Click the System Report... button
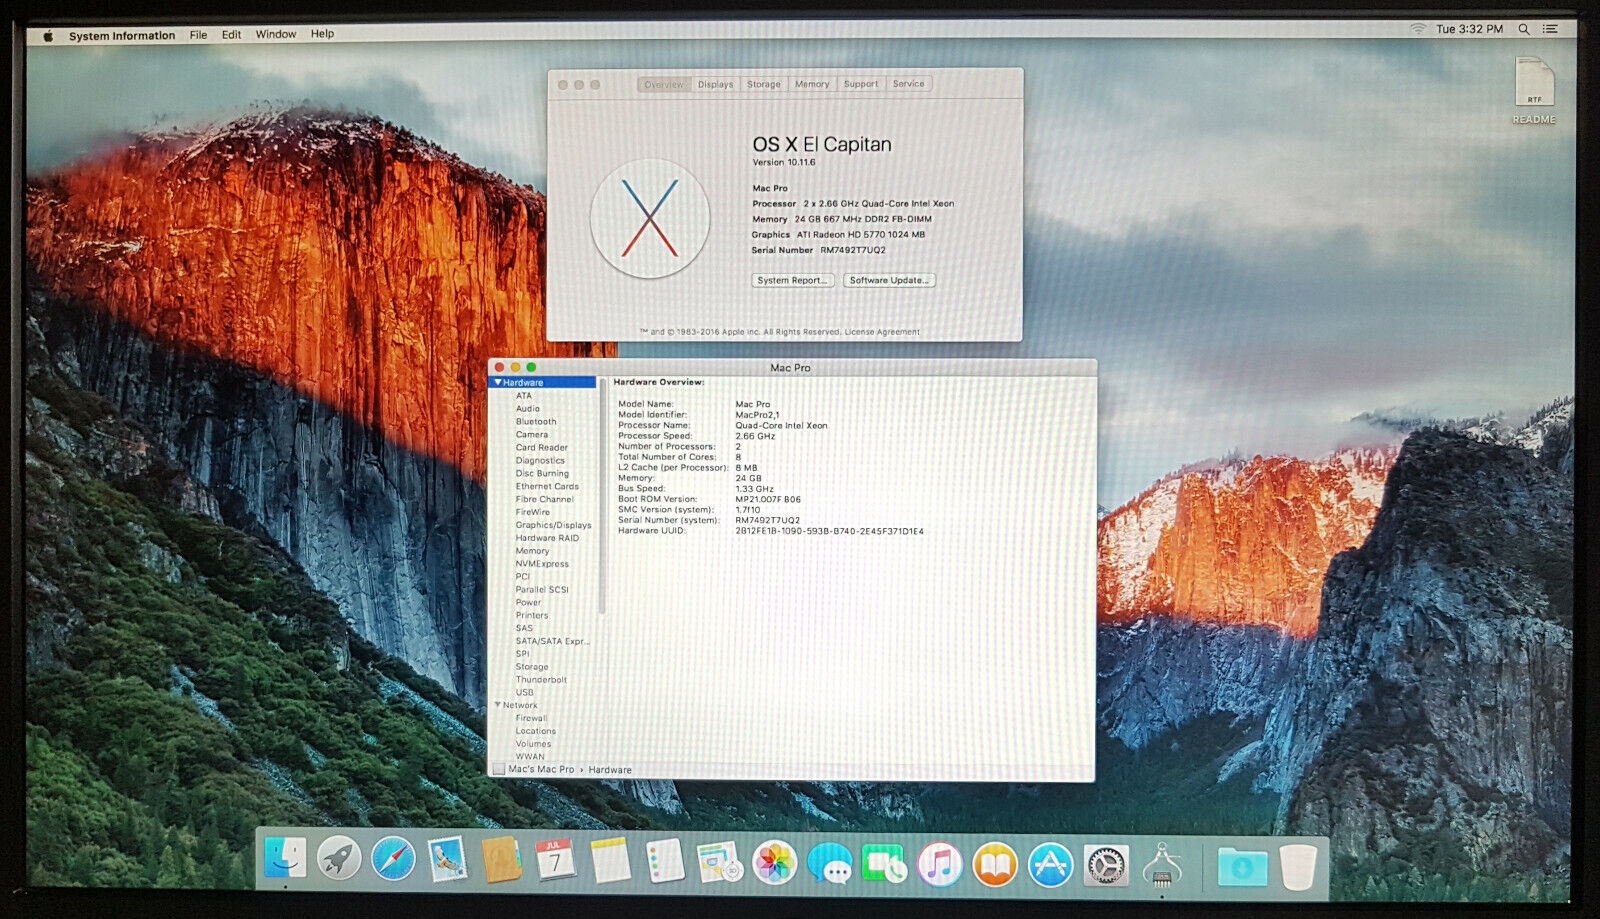Viewport: 1600px width, 919px height. coord(792,280)
